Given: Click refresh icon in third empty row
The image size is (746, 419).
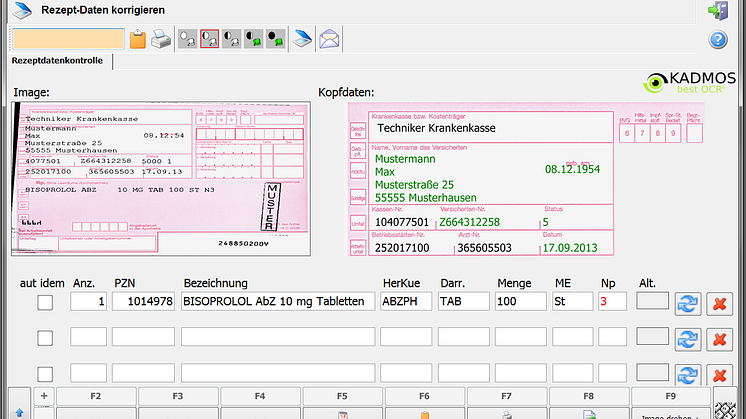Looking at the screenshot, I should coord(688,375).
